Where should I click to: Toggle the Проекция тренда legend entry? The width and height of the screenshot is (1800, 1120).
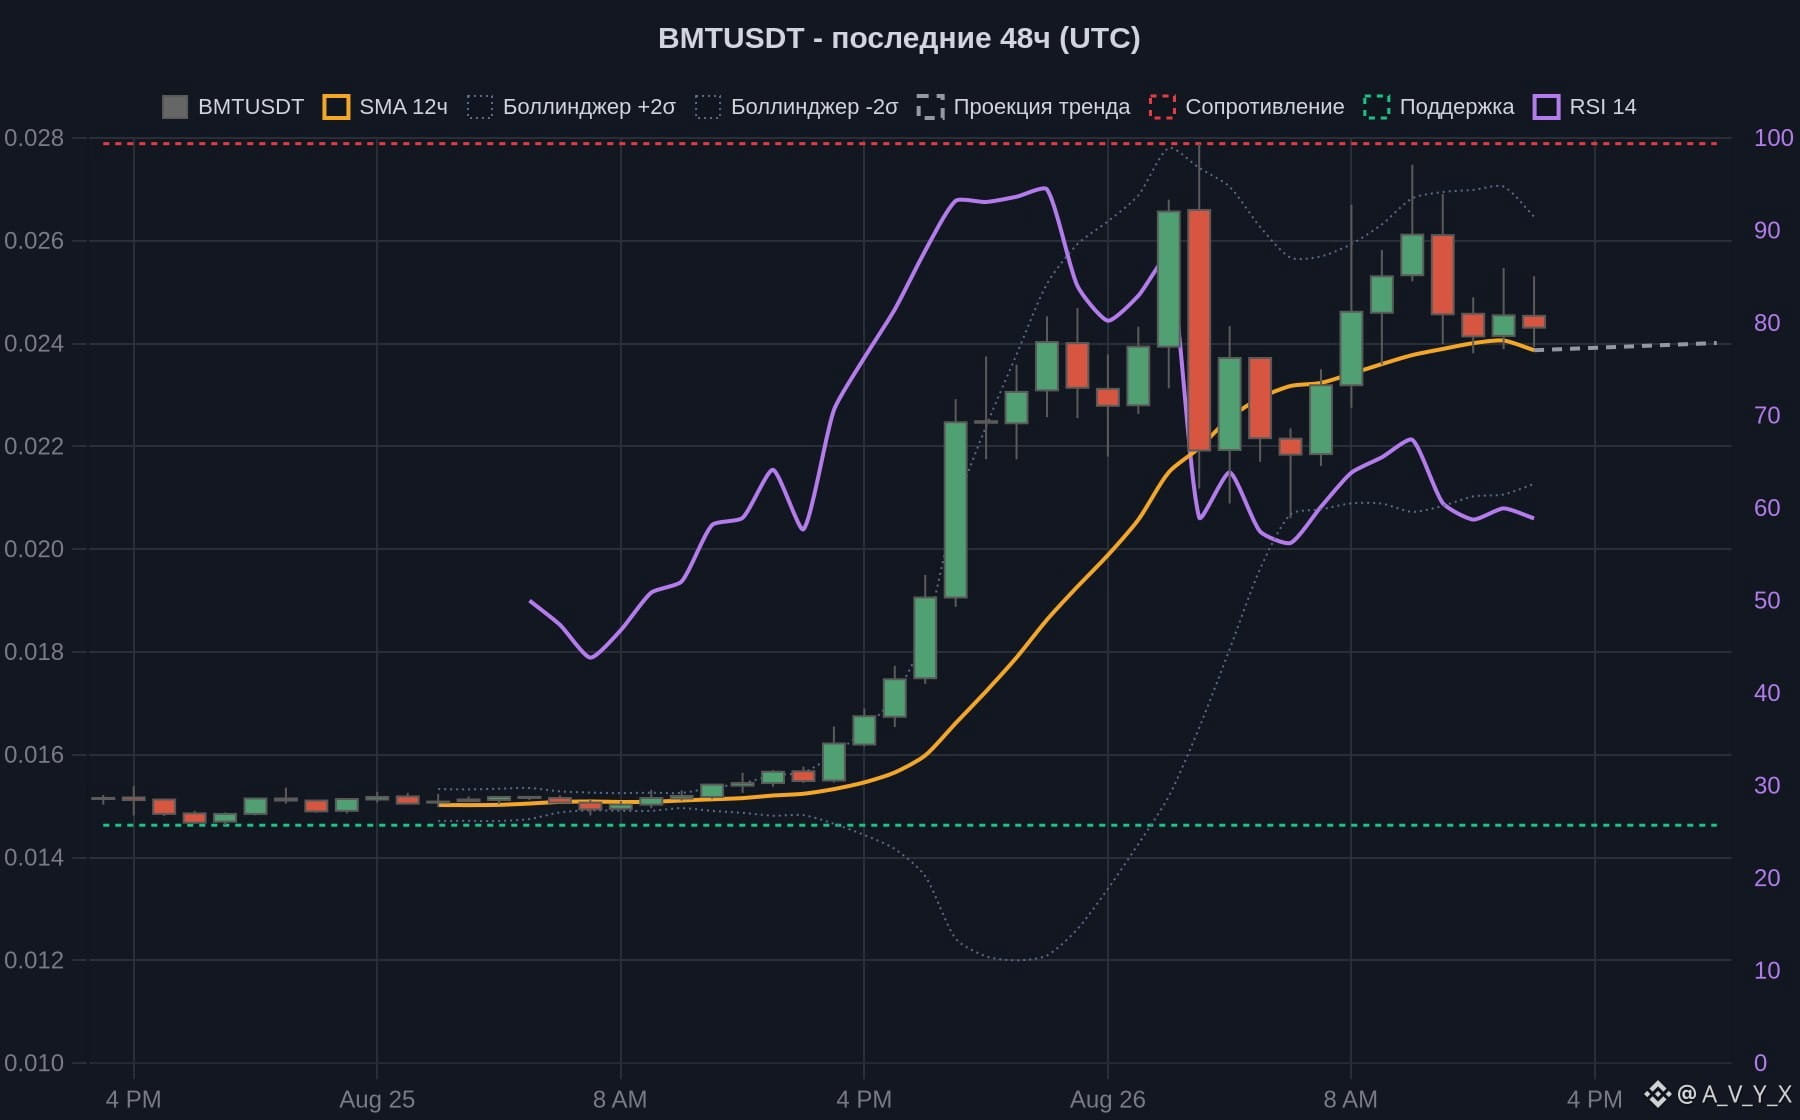(1023, 107)
